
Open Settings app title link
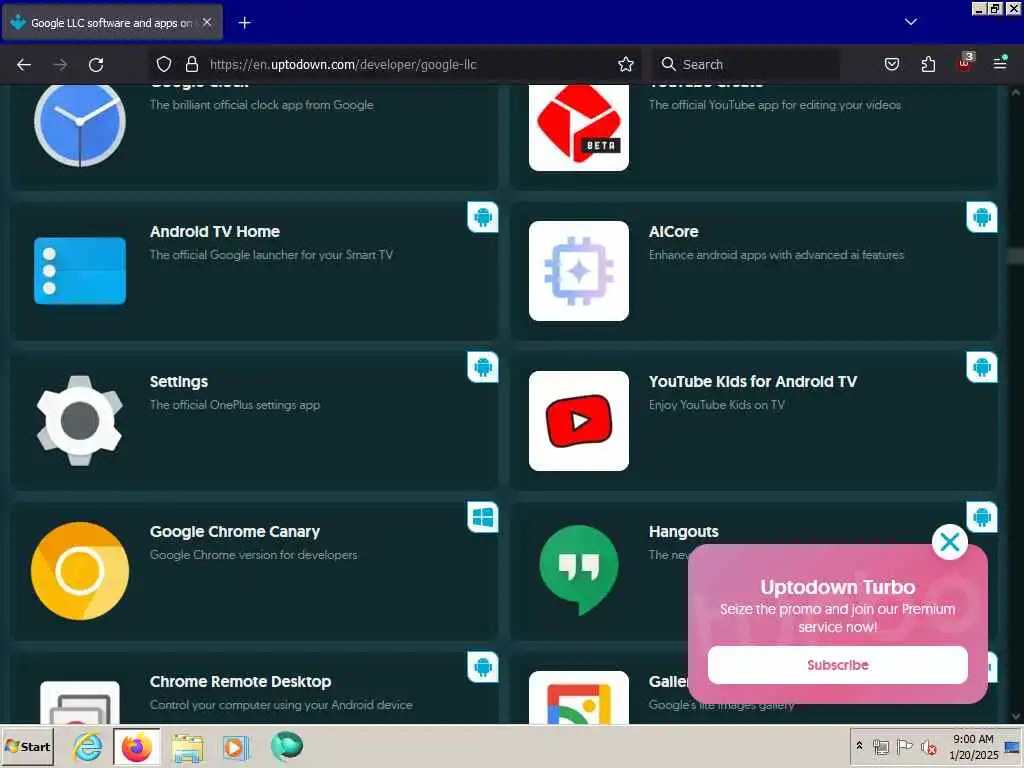pyautogui.click(x=179, y=382)
